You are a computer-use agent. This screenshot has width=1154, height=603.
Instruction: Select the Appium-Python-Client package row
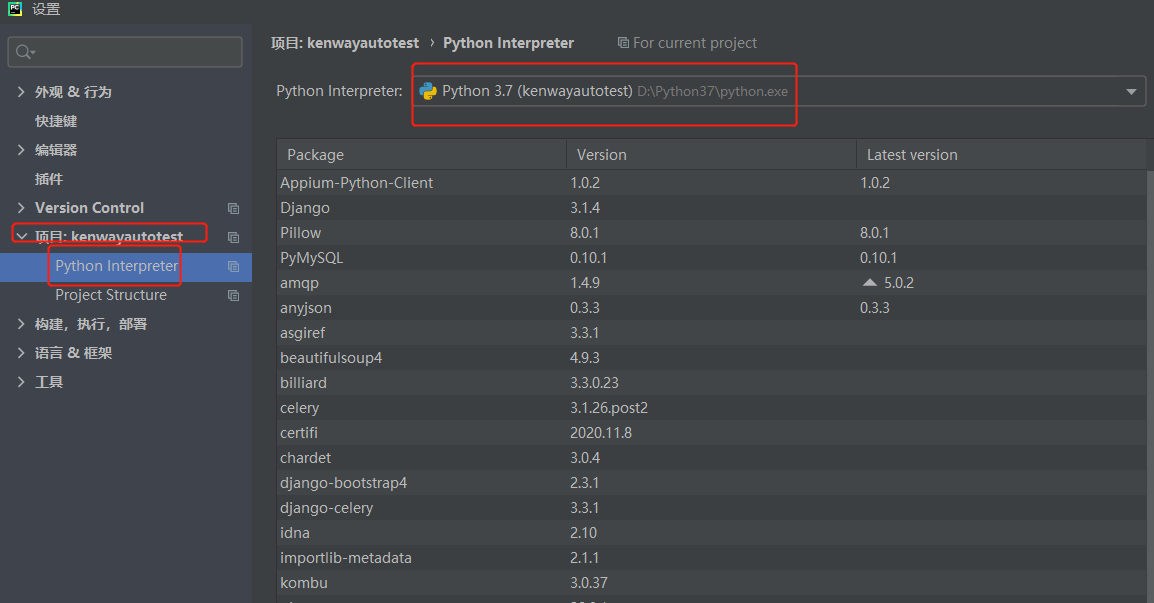click(x=712, y=183)
